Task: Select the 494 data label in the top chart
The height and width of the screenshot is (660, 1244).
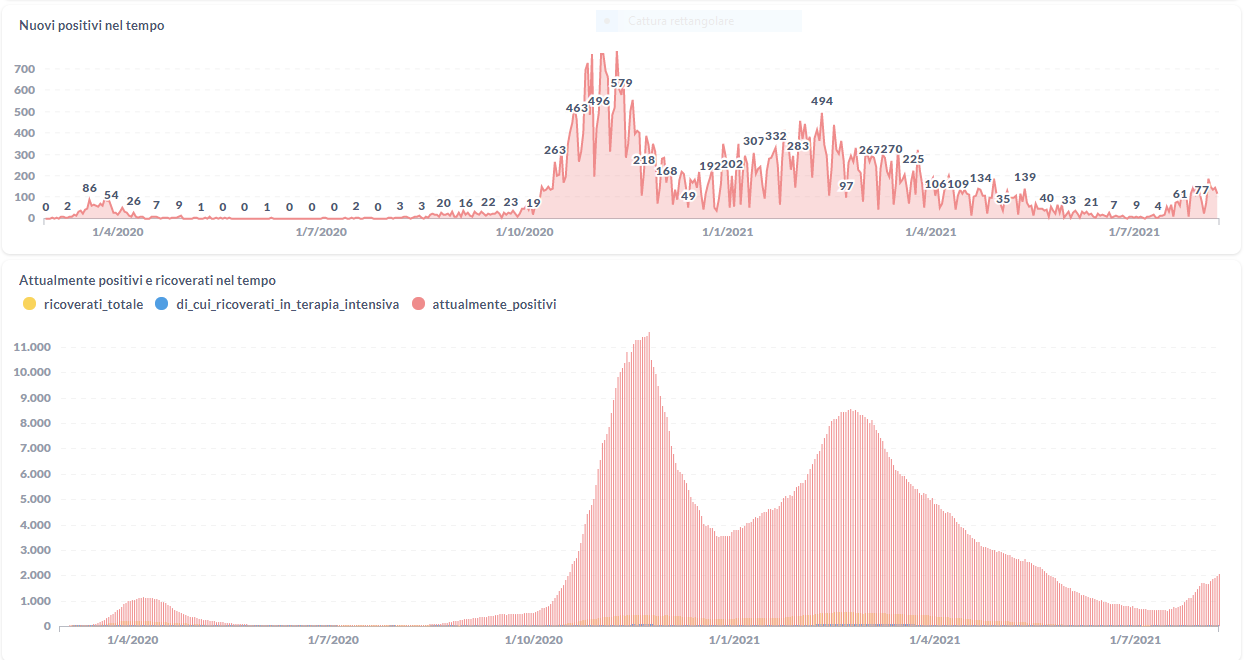Action: click(822, 101)
